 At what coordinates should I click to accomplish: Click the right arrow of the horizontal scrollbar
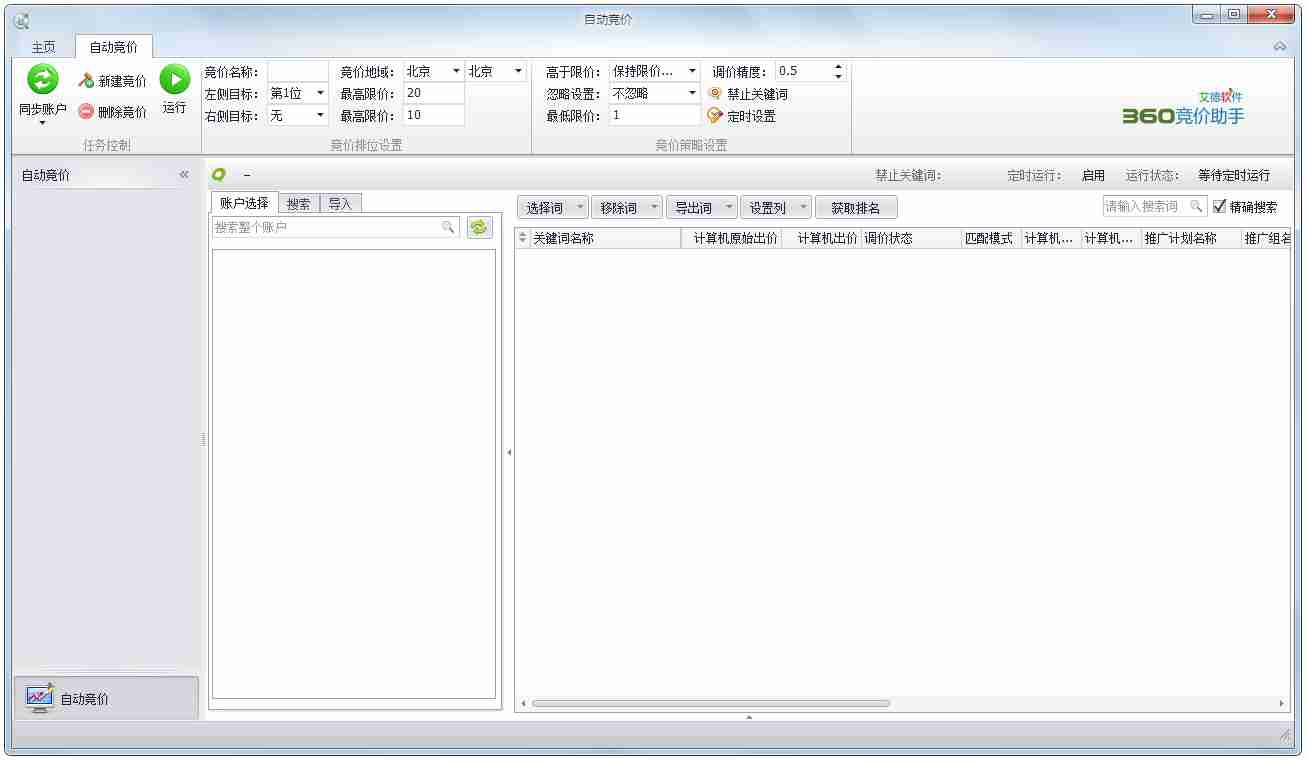pyautogui.click(x=1282, y=704)
